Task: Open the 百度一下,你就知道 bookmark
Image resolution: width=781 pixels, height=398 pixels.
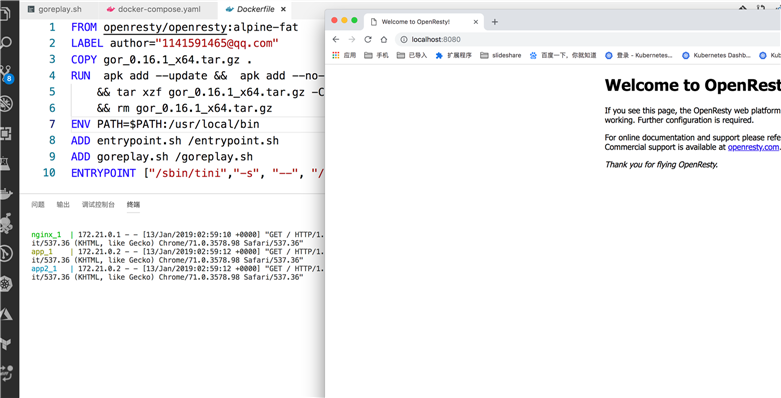Action: [x=563, y=55]
